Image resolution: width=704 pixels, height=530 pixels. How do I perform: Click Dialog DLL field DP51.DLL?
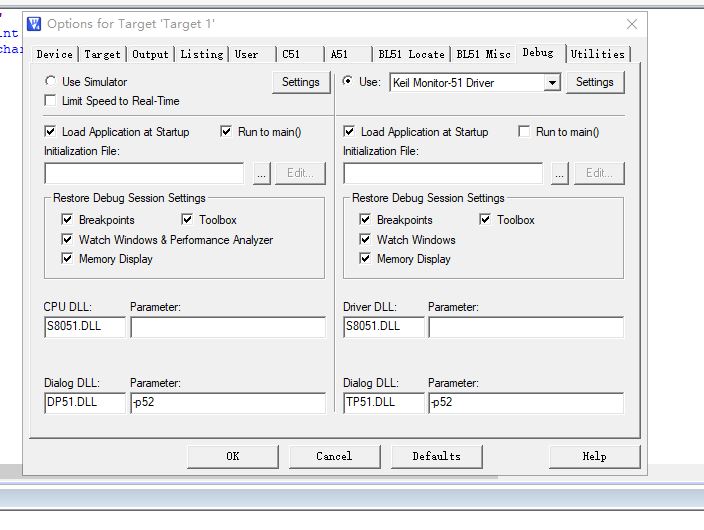tap(85, 402)
